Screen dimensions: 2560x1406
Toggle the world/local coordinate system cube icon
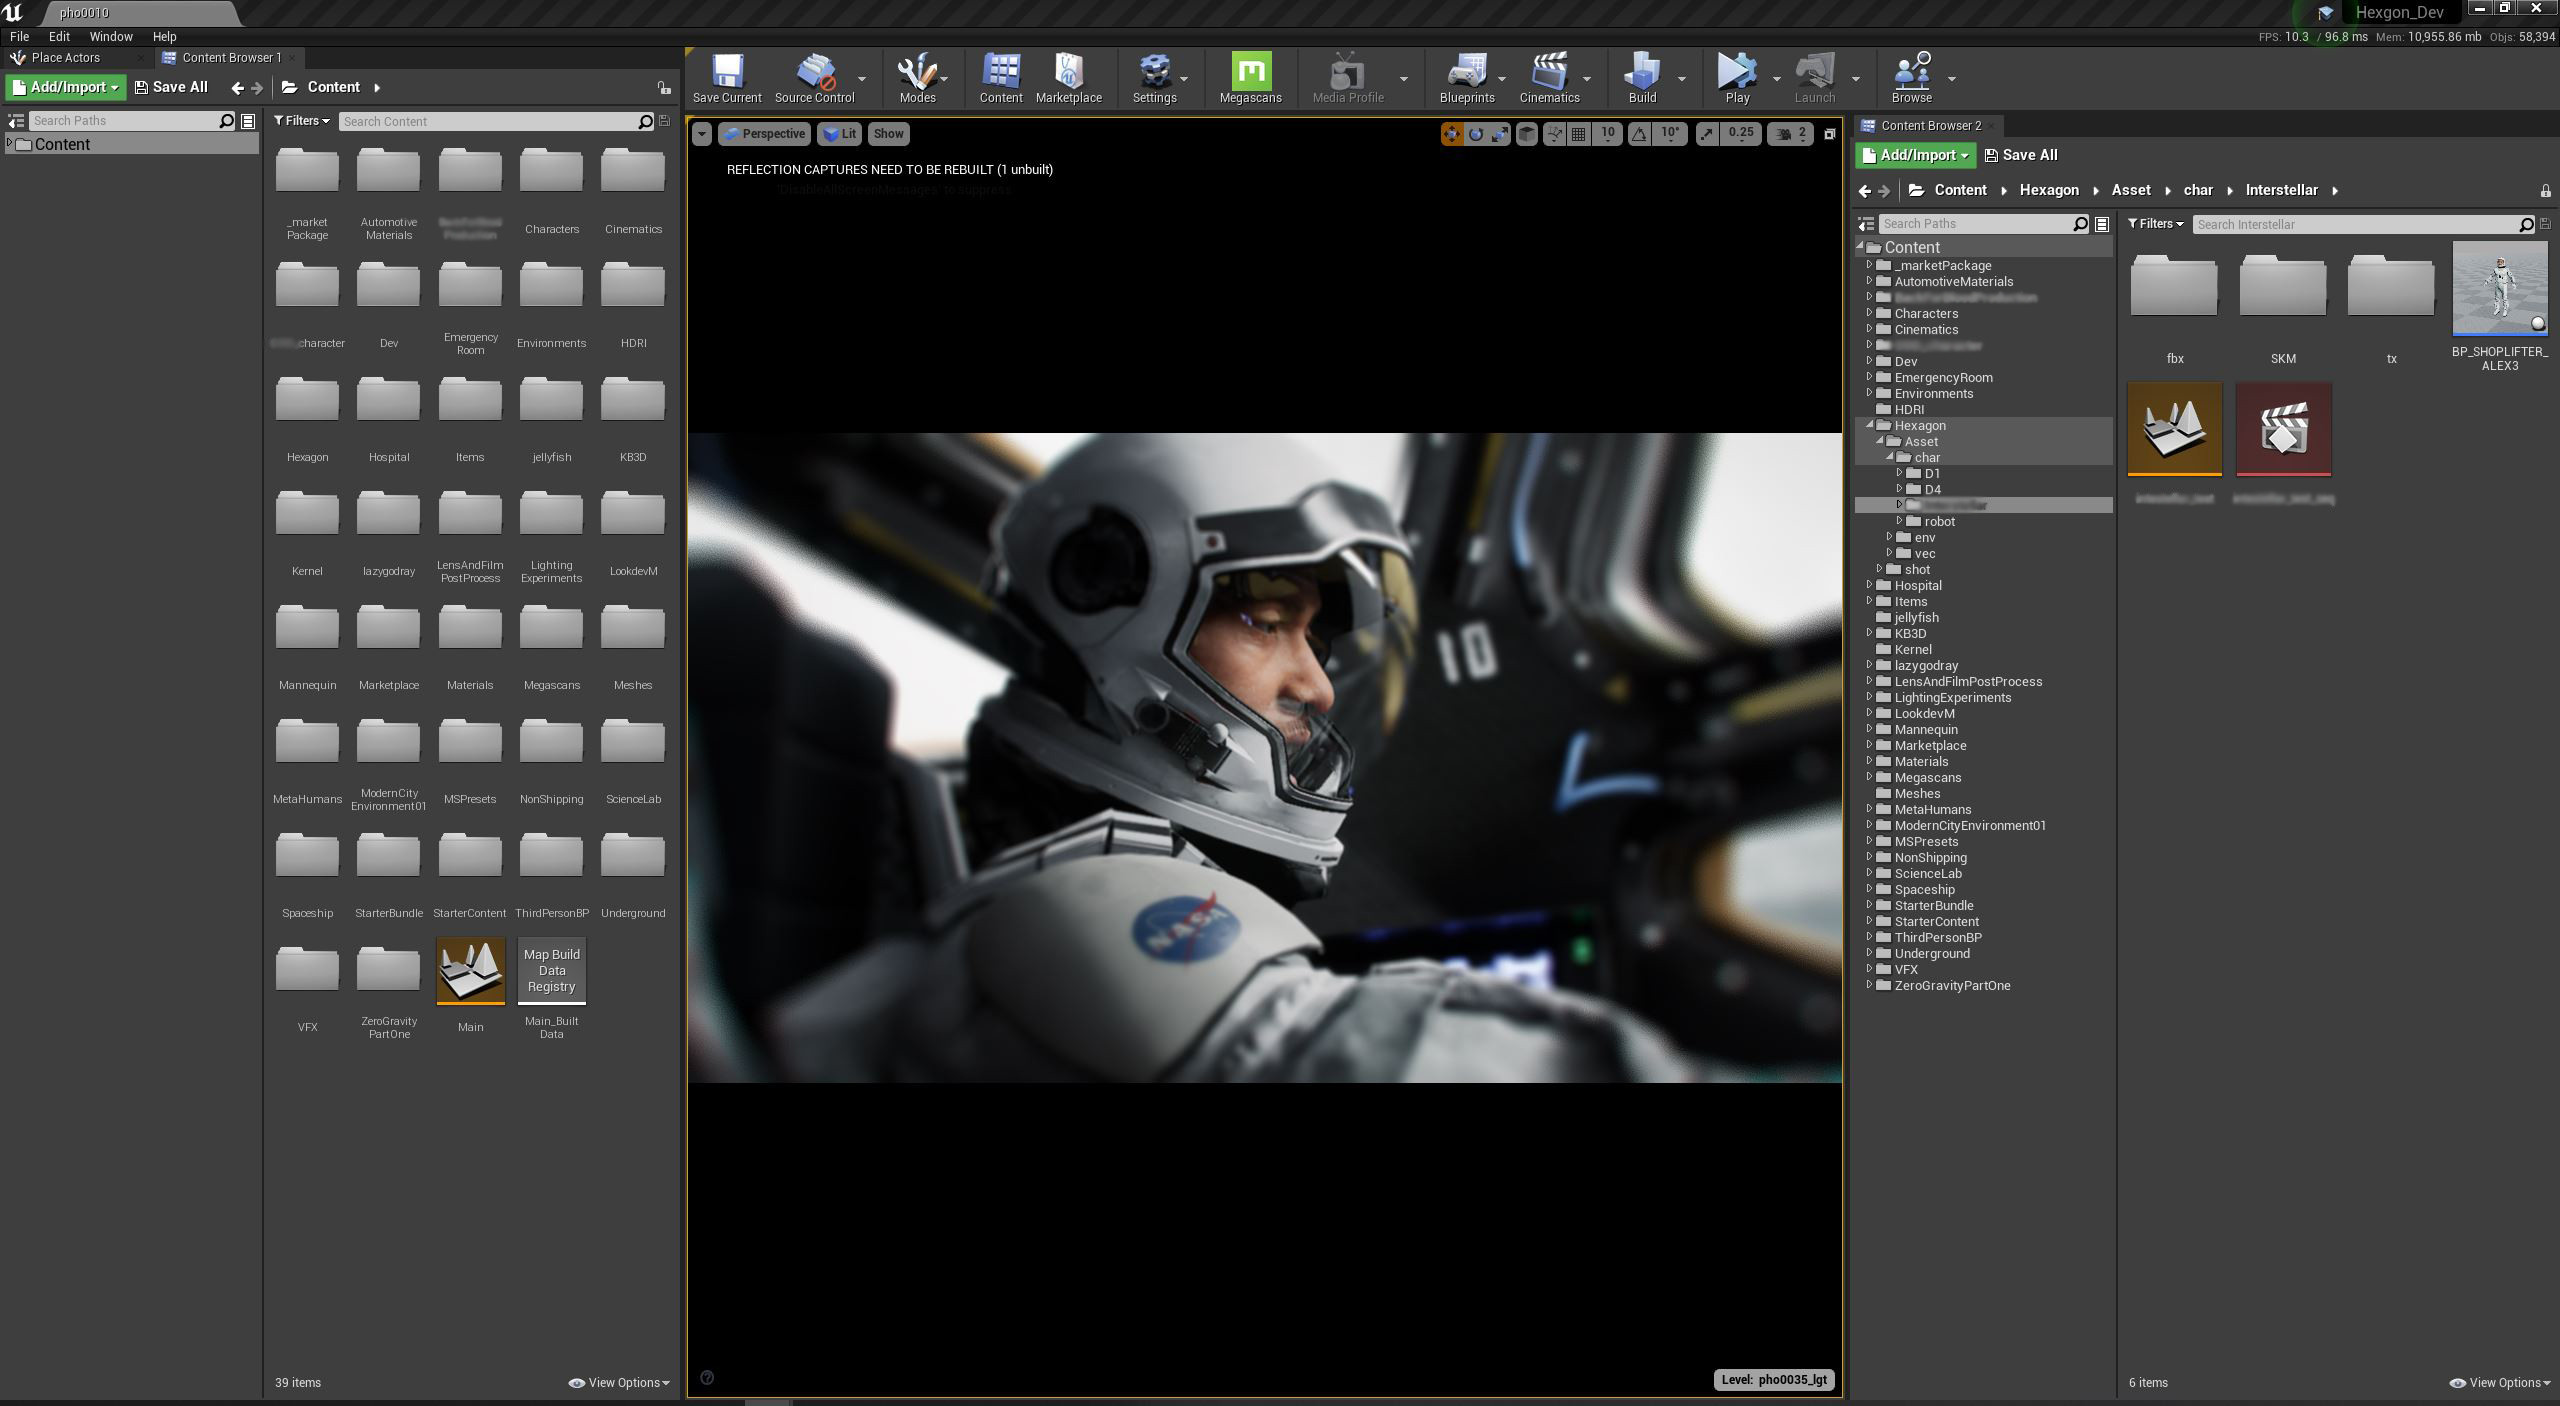point(1527,134)
